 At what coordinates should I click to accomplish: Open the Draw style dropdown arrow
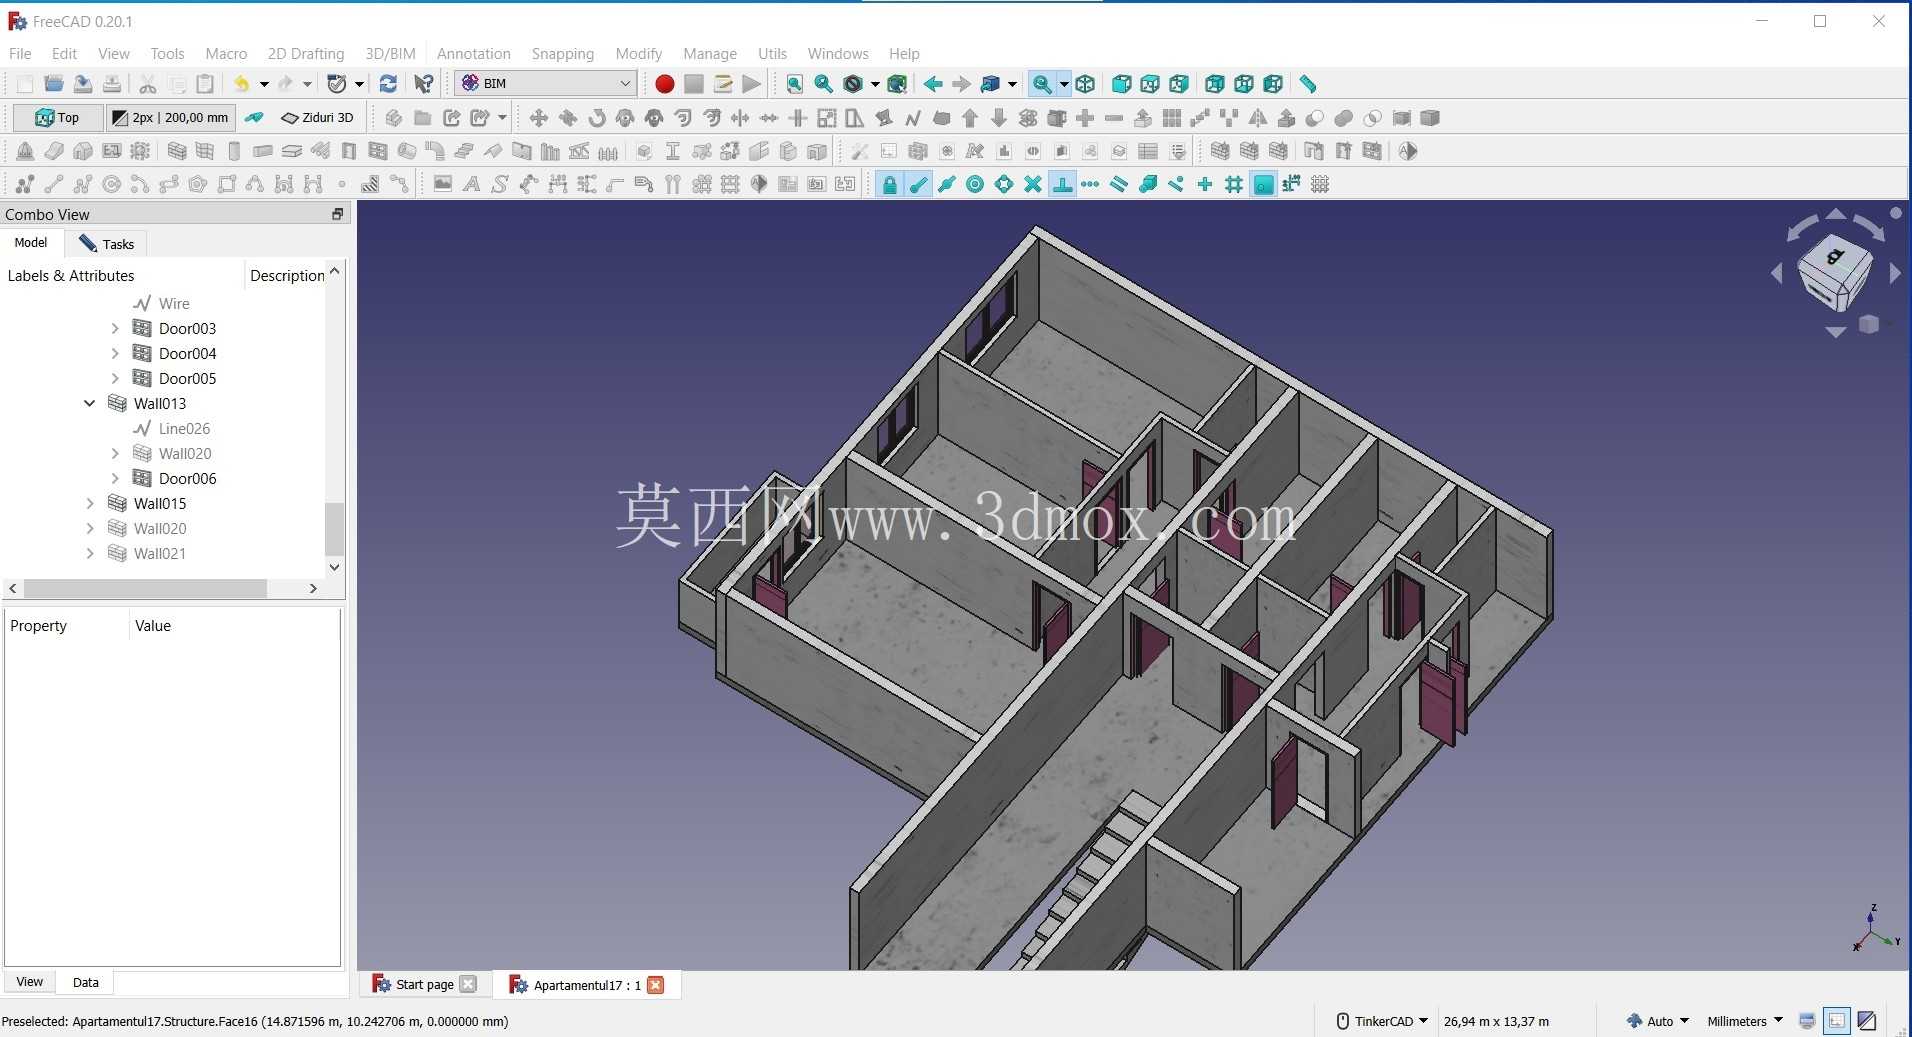pyautogui.click(x=875, y=84)
